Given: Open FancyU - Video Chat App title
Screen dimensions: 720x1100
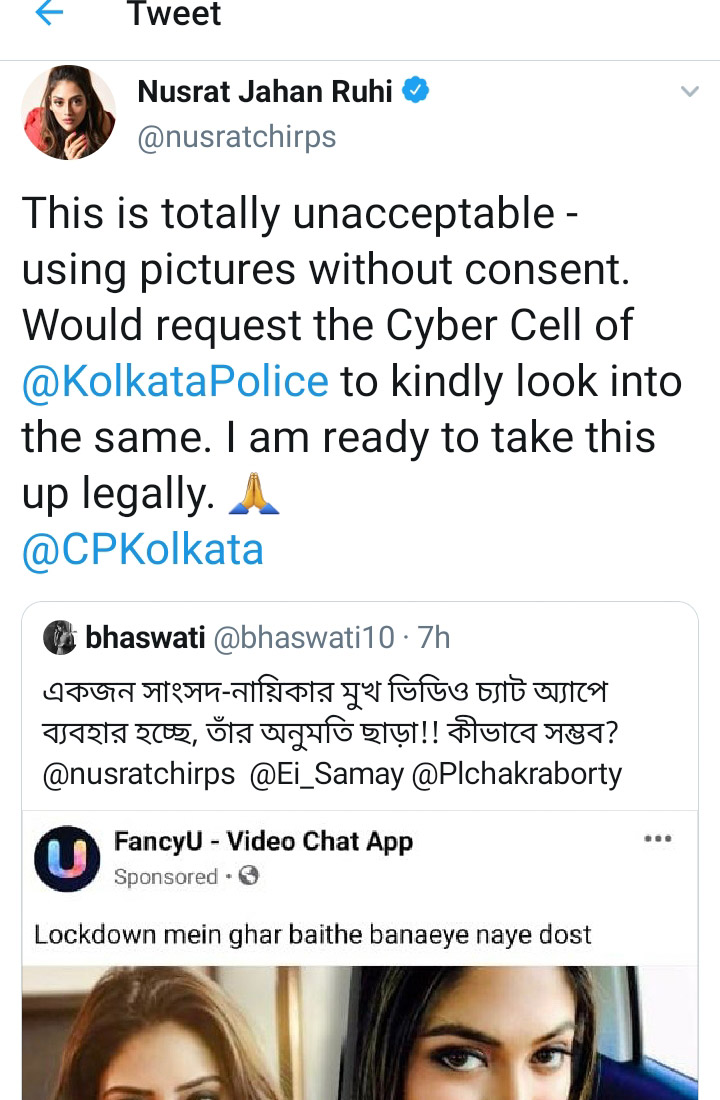Looking at the screenshot, I should pos(264,841).
